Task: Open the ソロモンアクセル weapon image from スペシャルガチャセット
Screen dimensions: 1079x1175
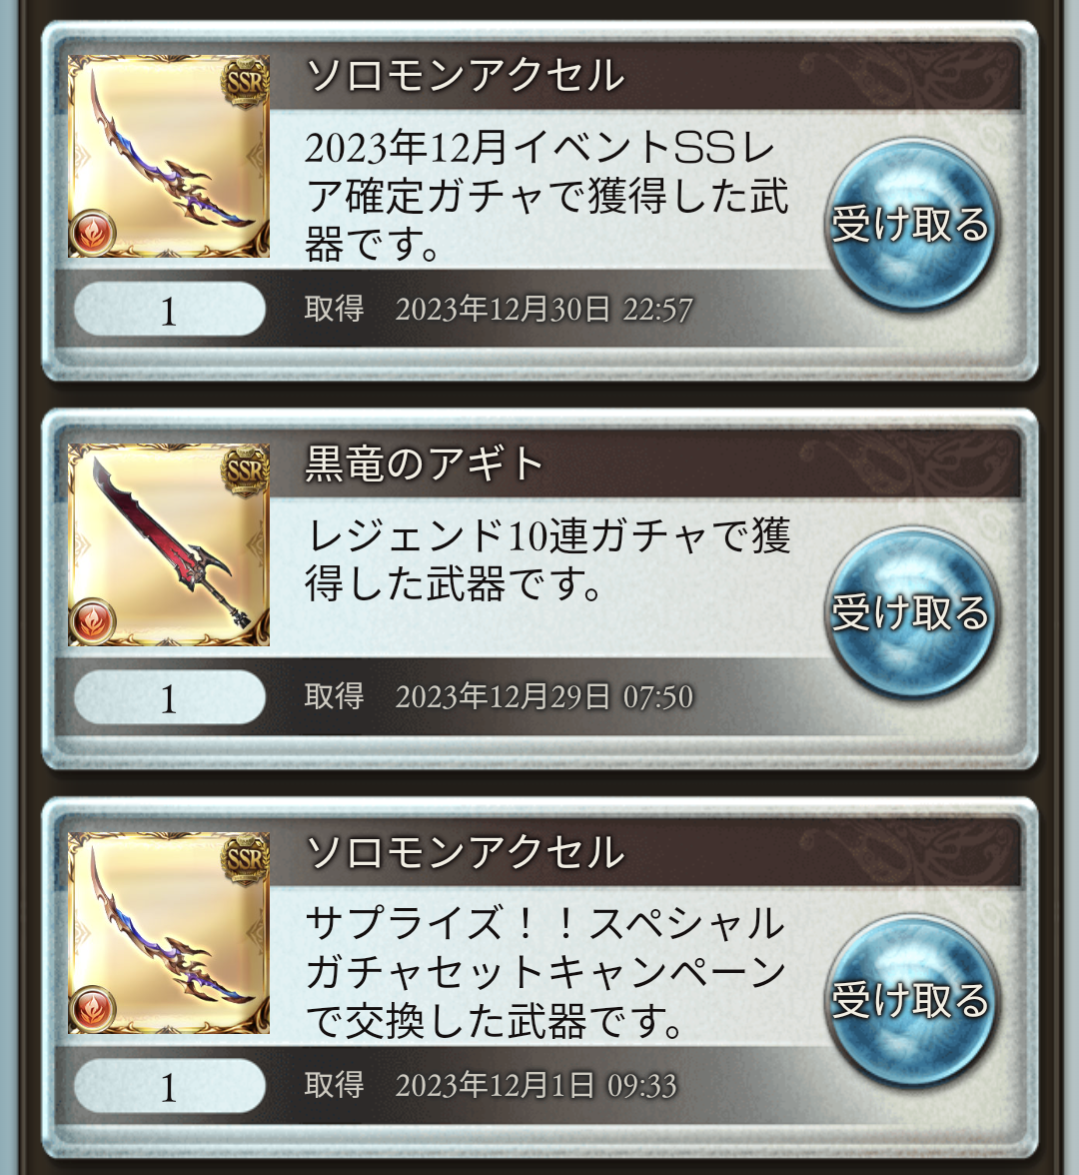Action: coord(169,932)
